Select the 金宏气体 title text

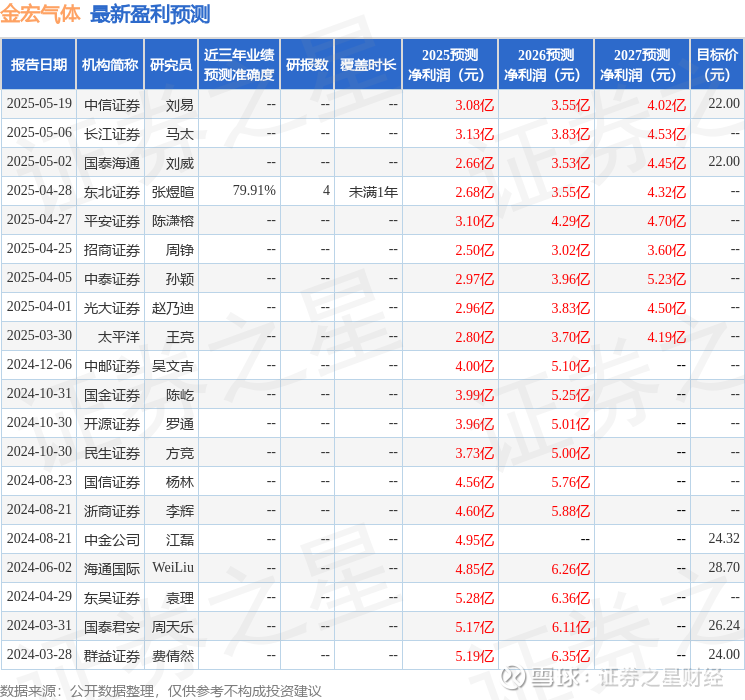pos(40,14)
